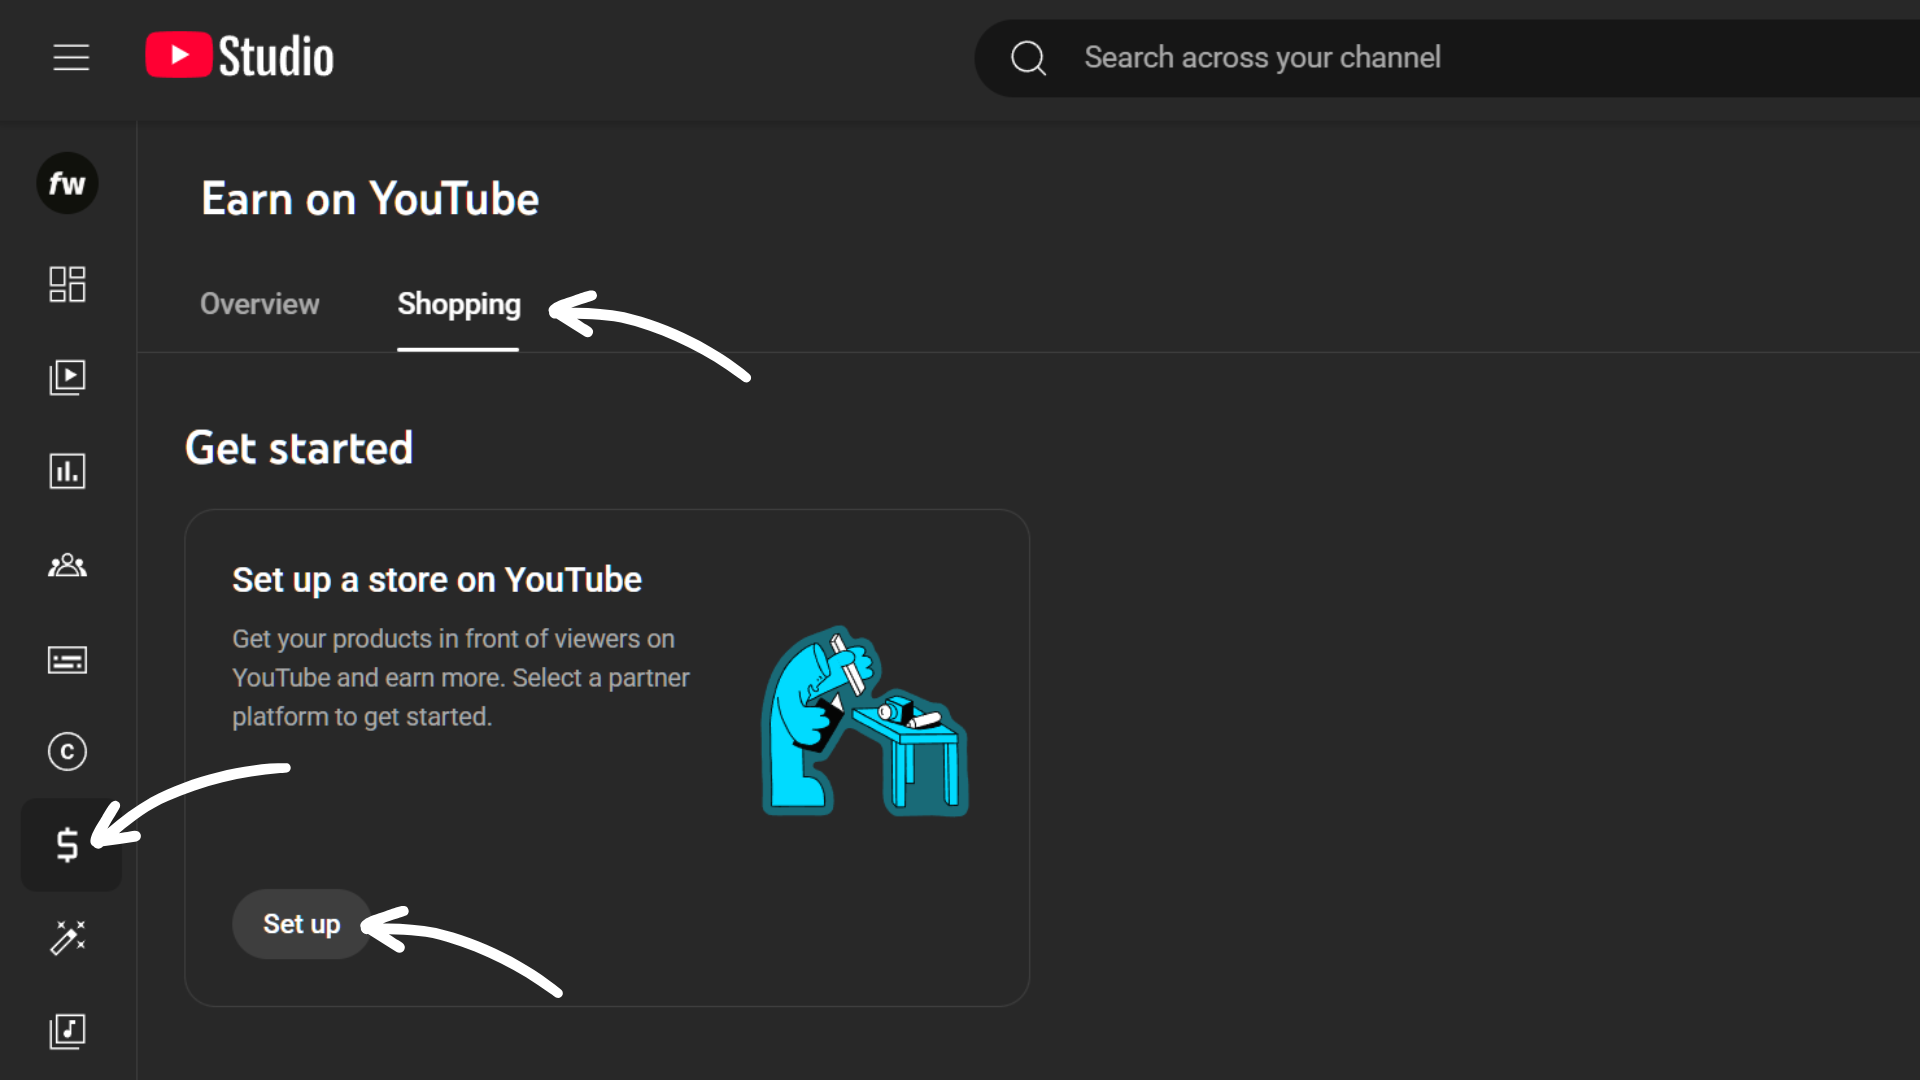The image size is (1920, 1080).
Task: Open the channel avatar labeled fw
Action: click(x=67, y=183)
